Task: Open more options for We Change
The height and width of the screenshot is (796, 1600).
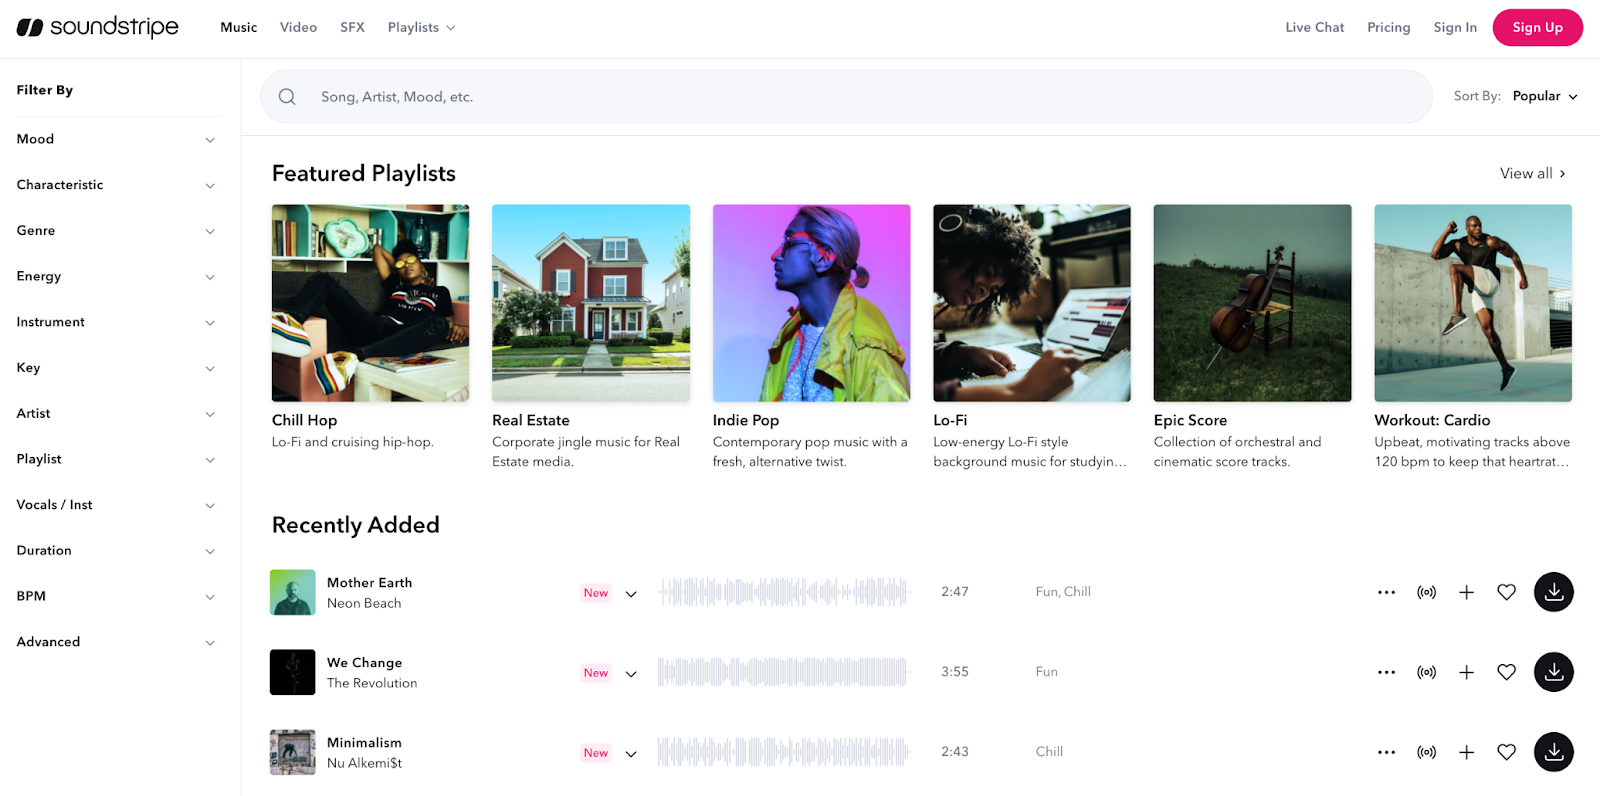Action: [1386, 672]
